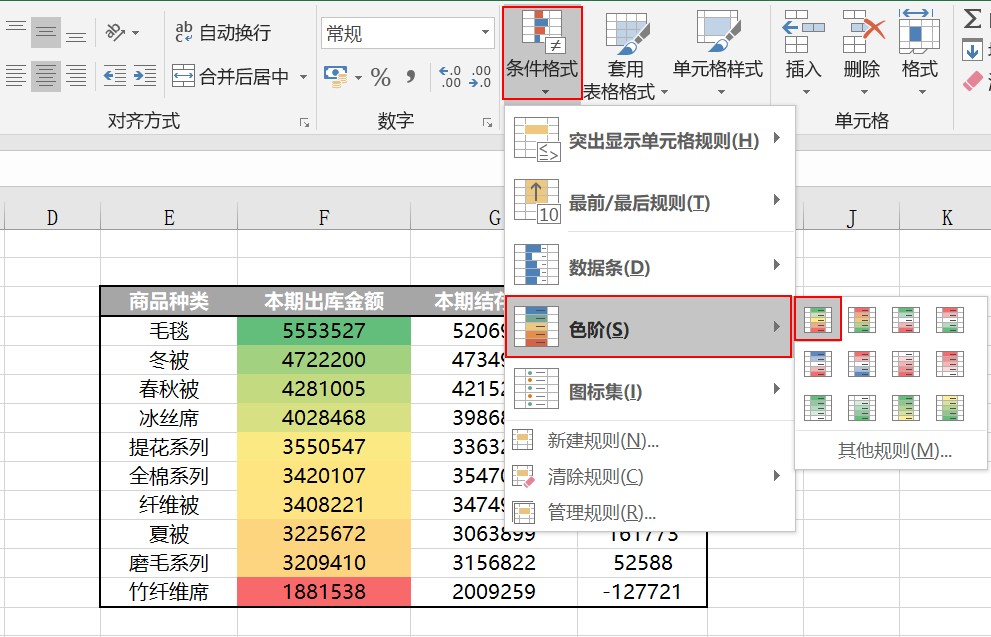
Task: Choose green-yellow color scale
Action: pos(906,408)
